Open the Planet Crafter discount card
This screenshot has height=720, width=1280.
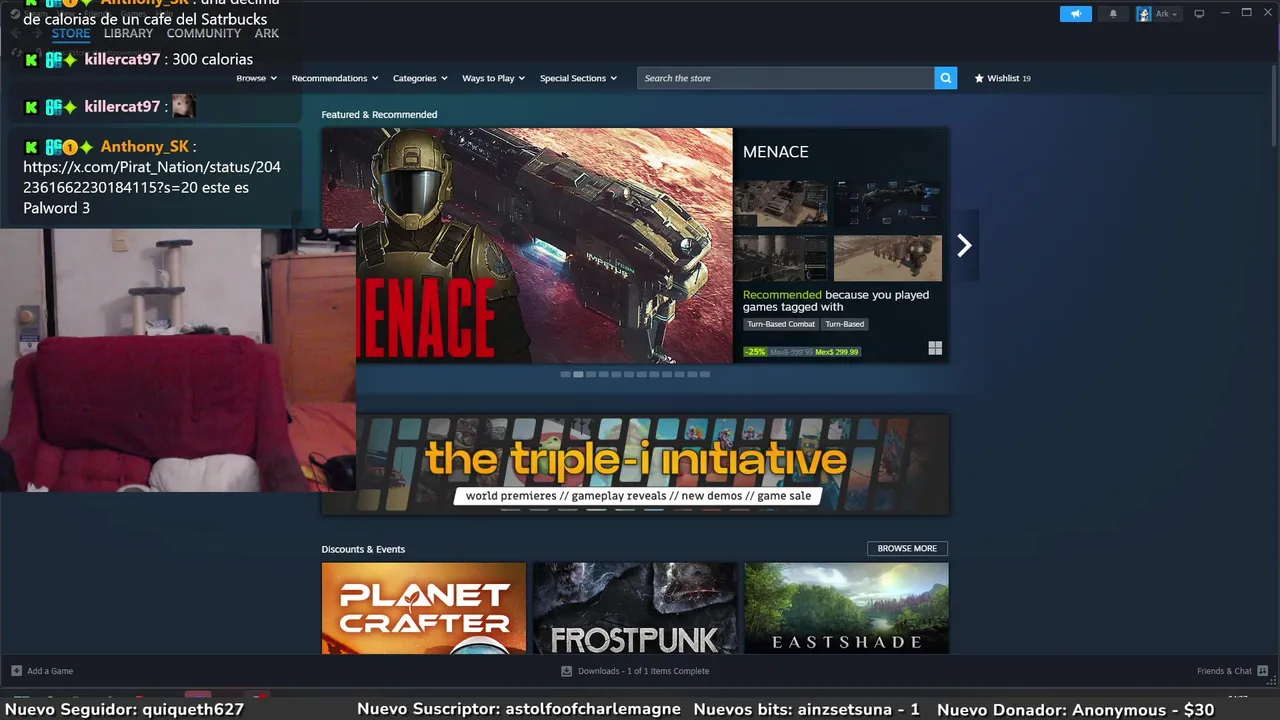(424, 608)
